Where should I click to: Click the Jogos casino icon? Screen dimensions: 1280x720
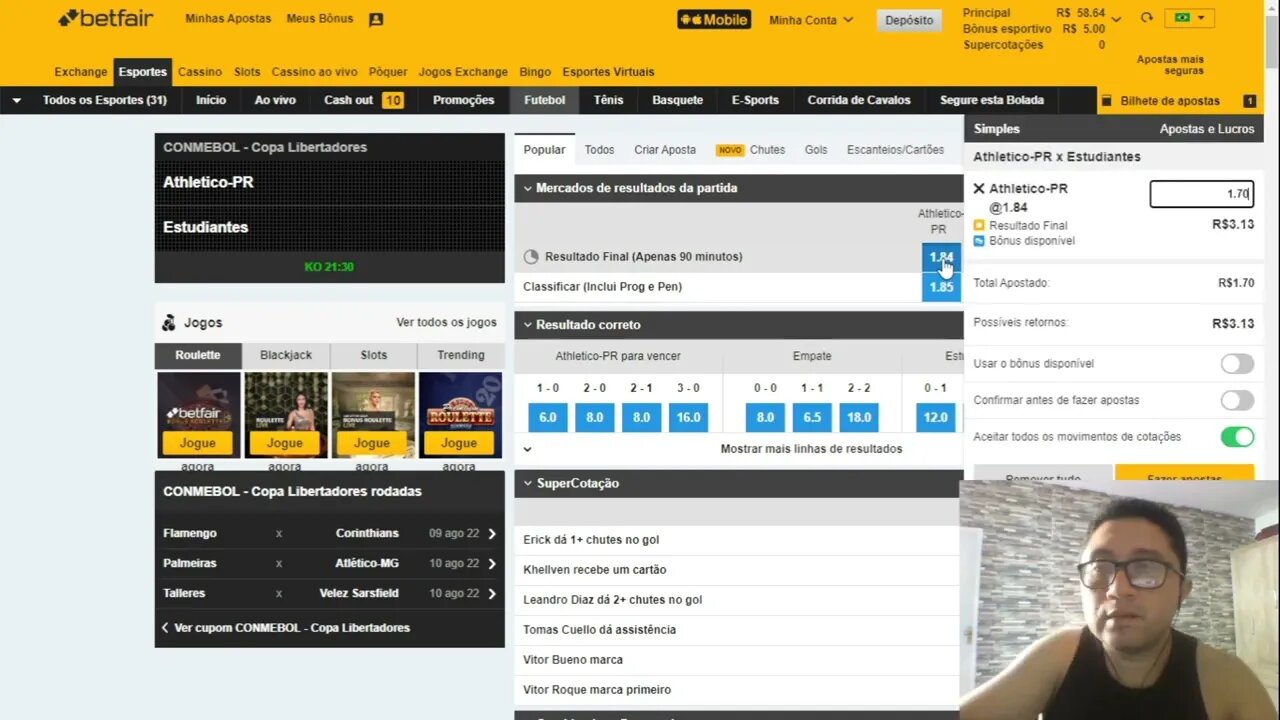169,323
